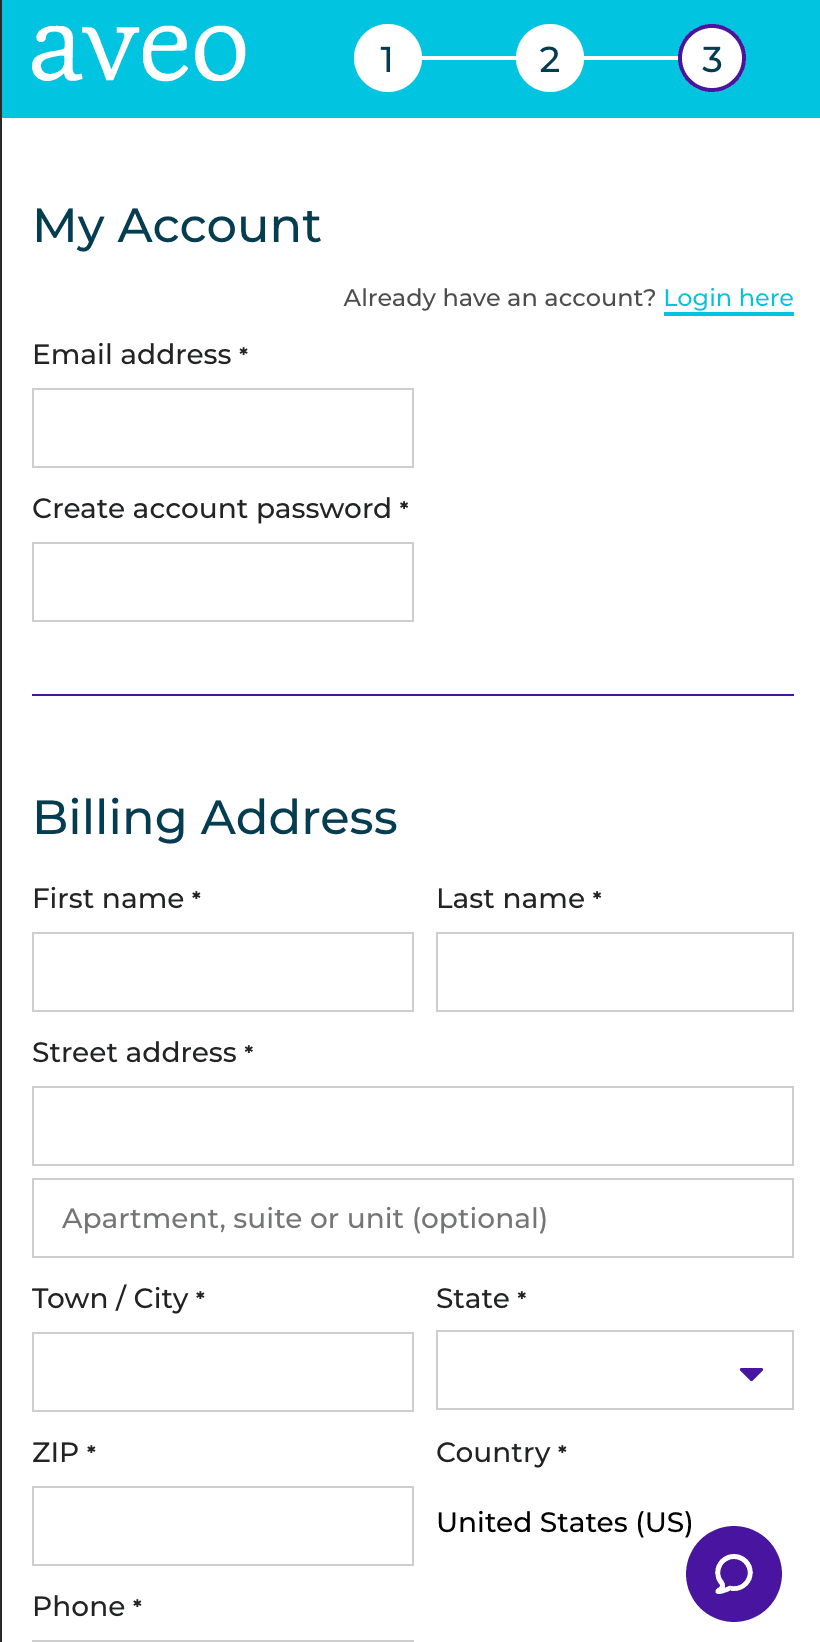Click the aveo logo
The width and height of the screenshot is (820, 1642).
tap(139, 53)
